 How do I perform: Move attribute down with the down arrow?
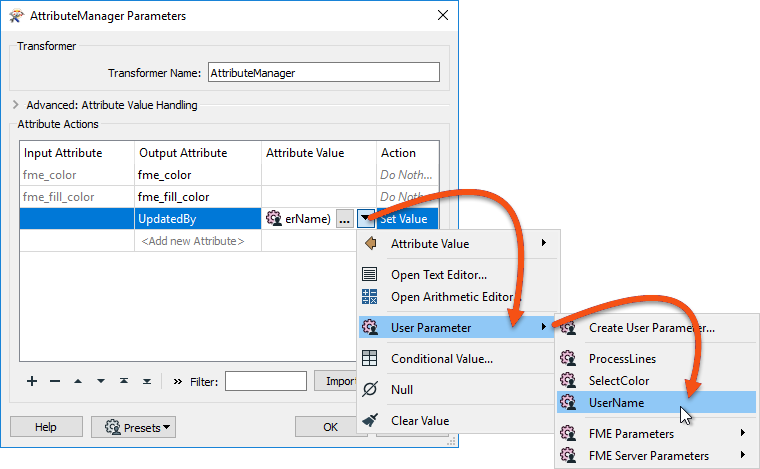[x=101, y=381]
